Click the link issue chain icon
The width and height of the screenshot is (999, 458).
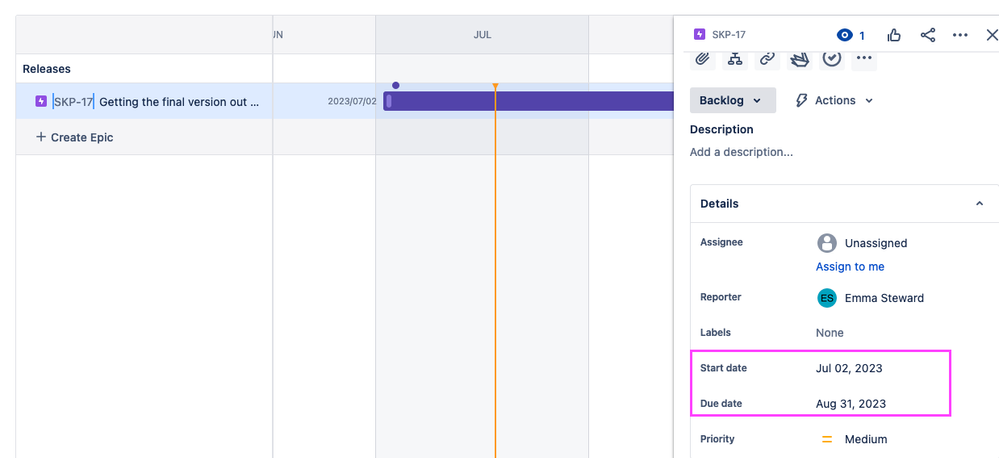click(x=767, y=59)
